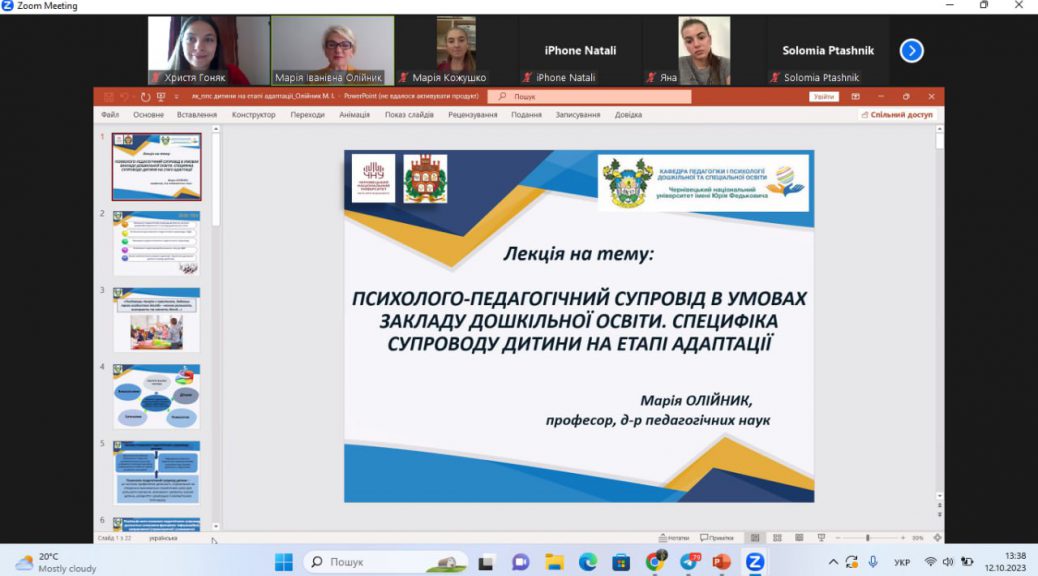Click the Undo arrow in PowerPoint title bar
1038x576 pixels.
124,97
